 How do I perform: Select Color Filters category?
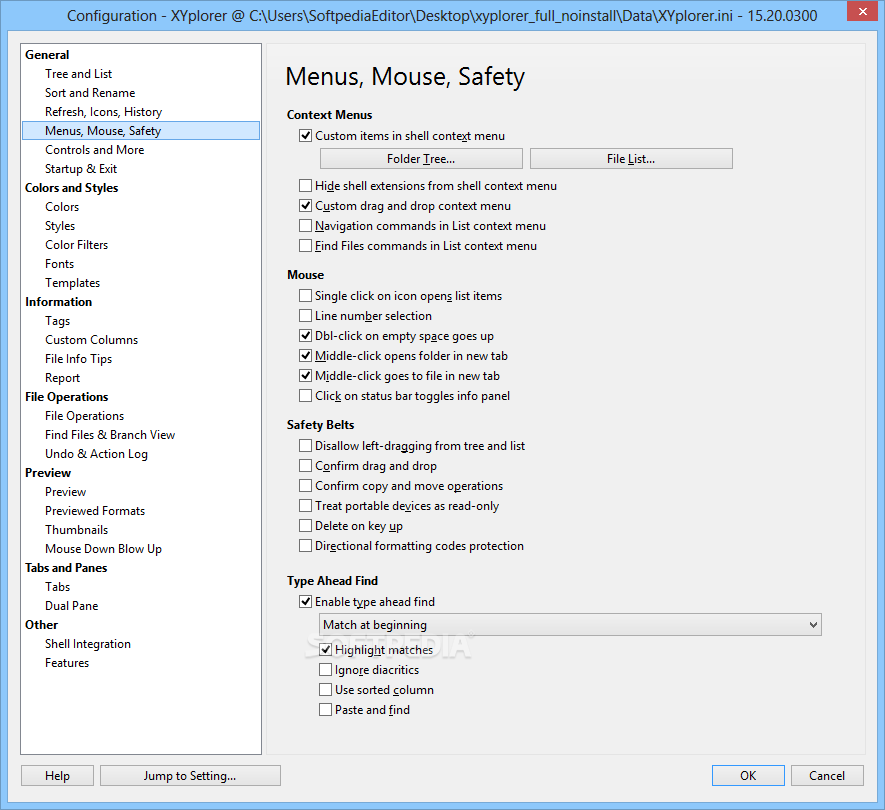(76, 245)
